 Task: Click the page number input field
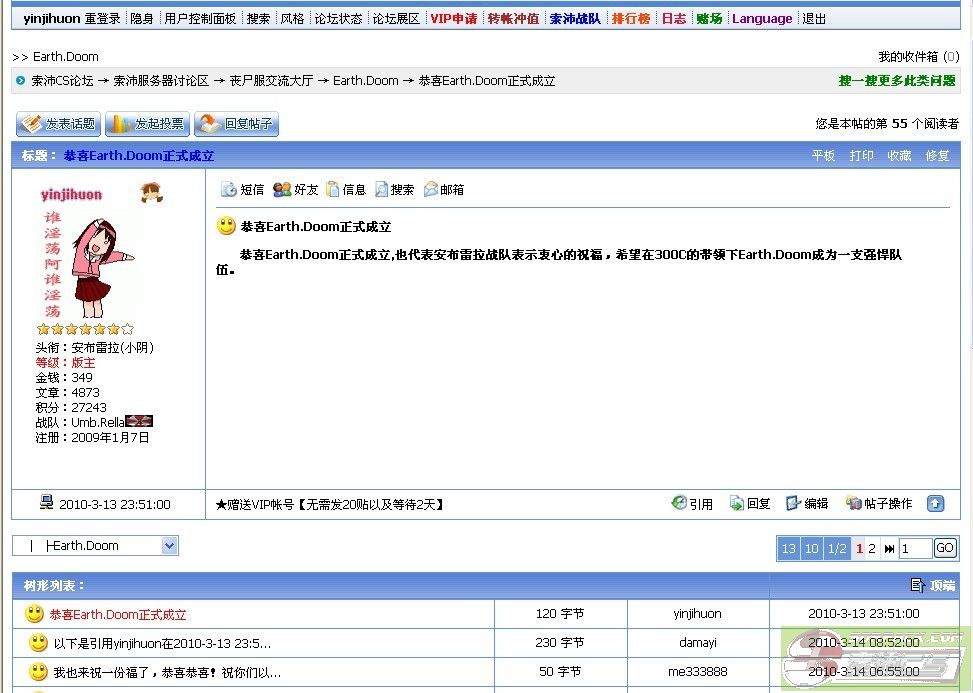(914, 548)
